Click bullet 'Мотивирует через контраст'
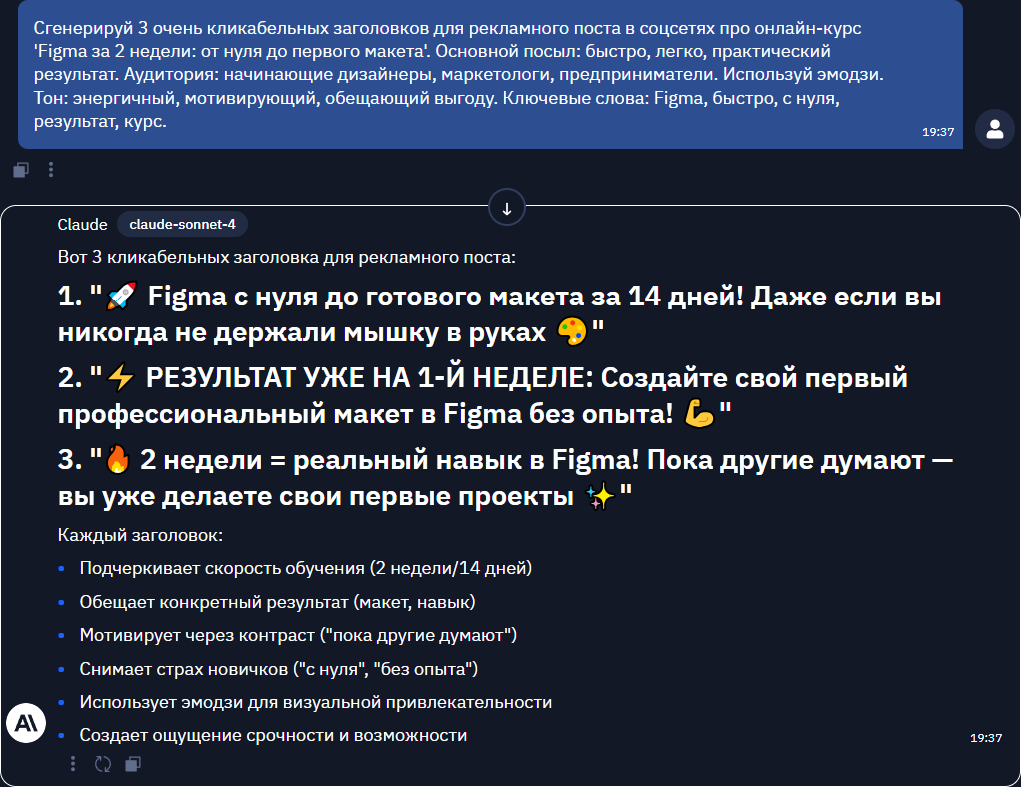This screenshot has height=787, width=1021. coord(298,635)
